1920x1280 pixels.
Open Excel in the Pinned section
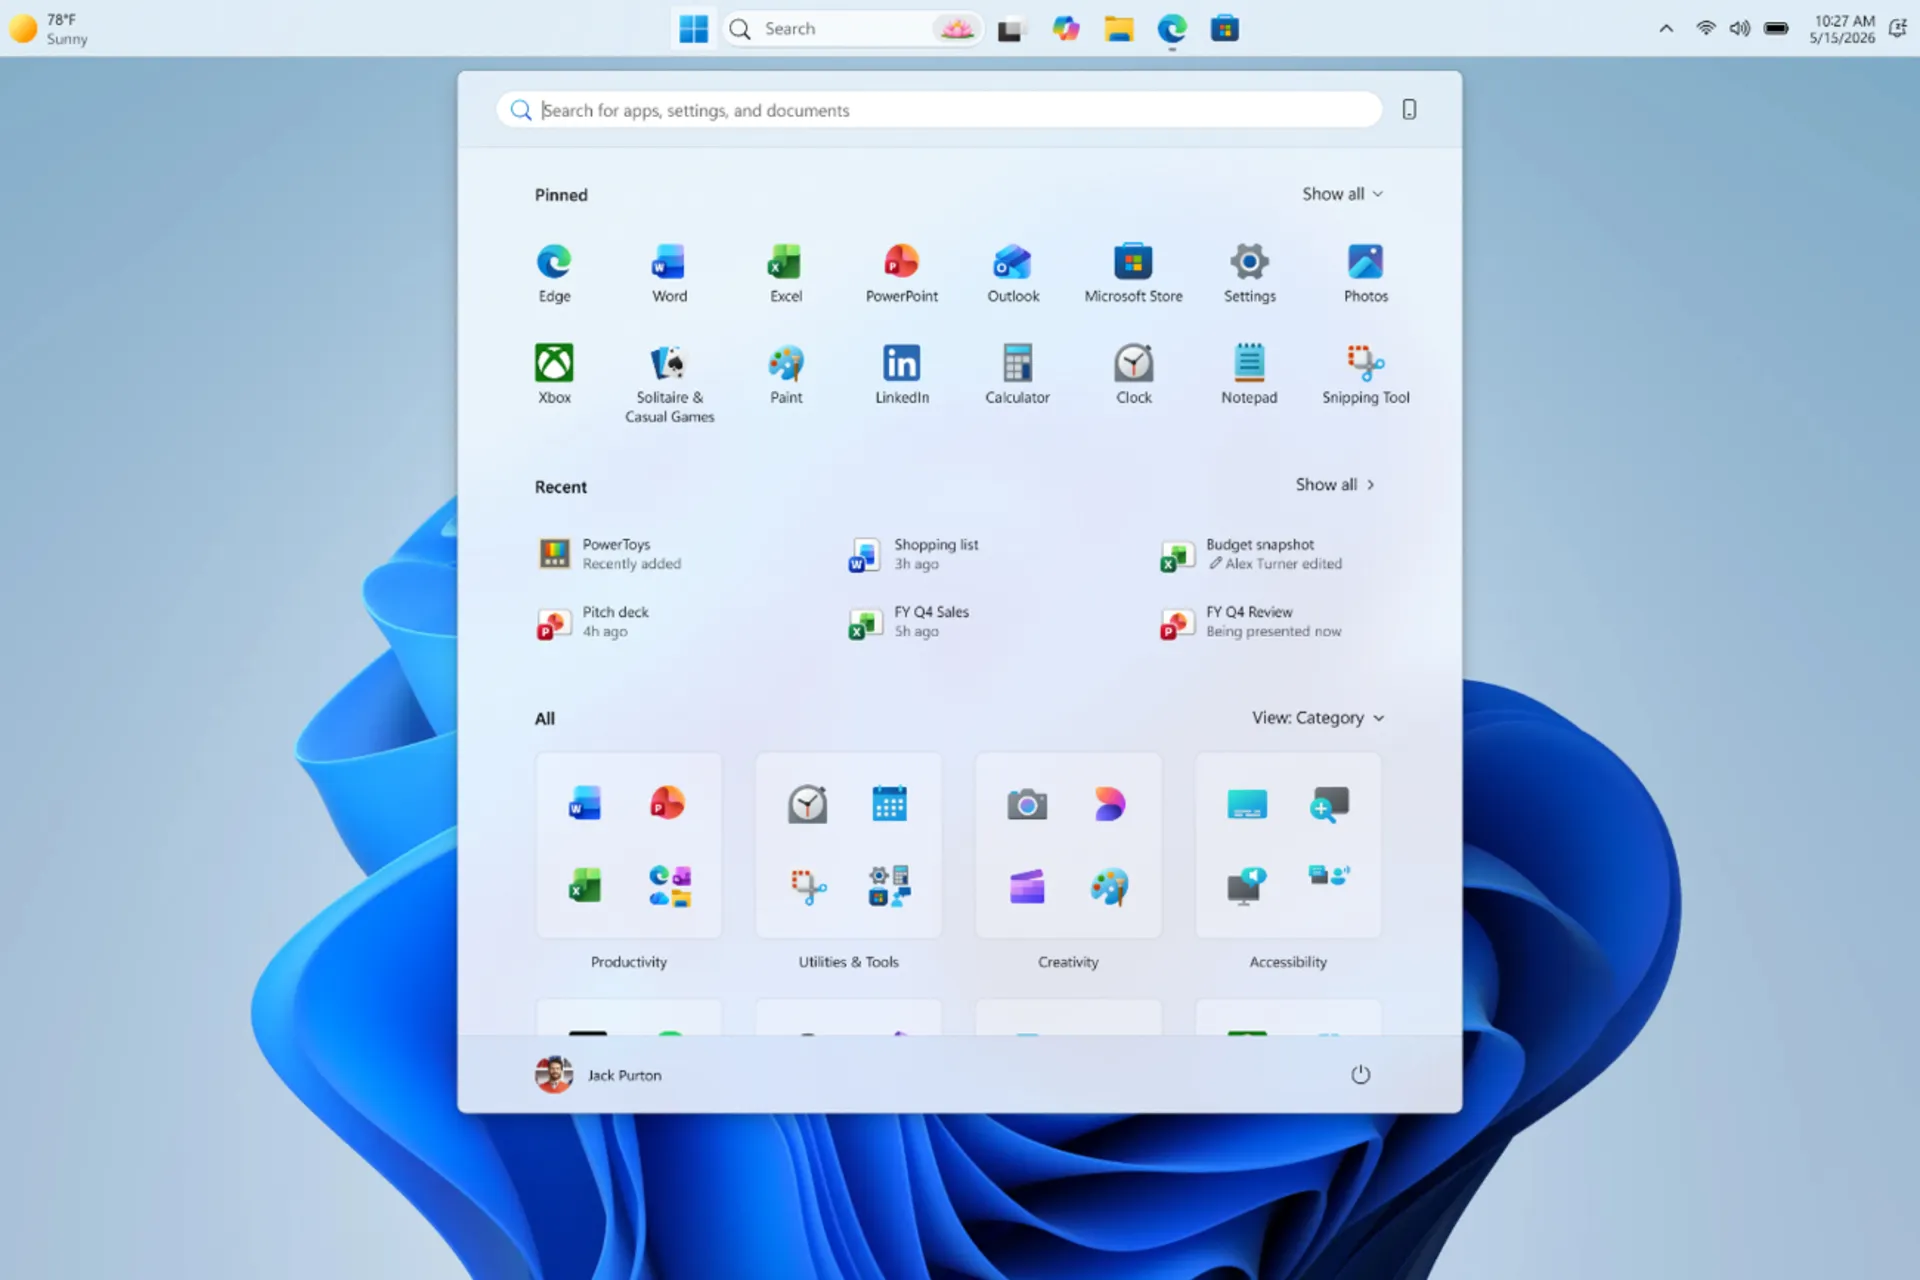pos(785,272)
